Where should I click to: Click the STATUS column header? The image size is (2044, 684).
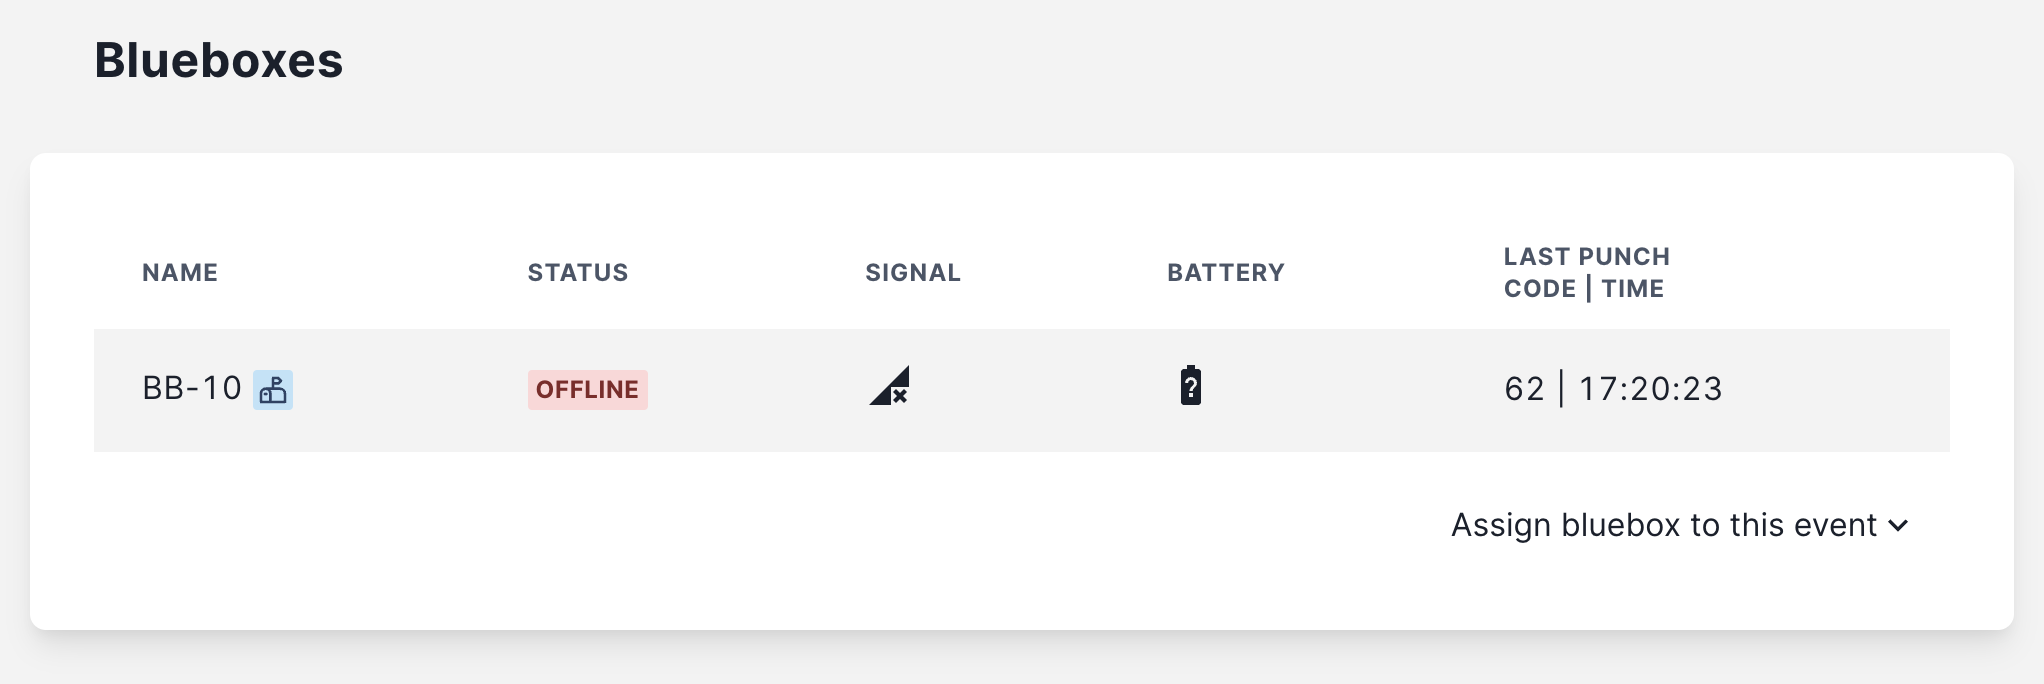[x=578, y=273]
